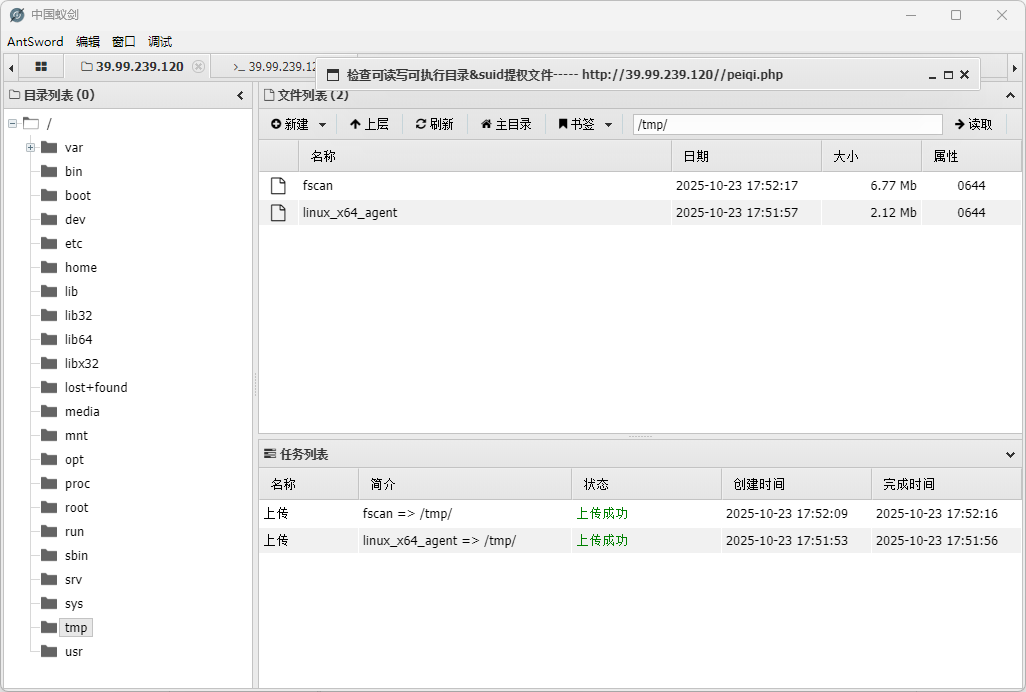Open the 书签 (Bookmarks) dropdown

click(x=585, y=124)
